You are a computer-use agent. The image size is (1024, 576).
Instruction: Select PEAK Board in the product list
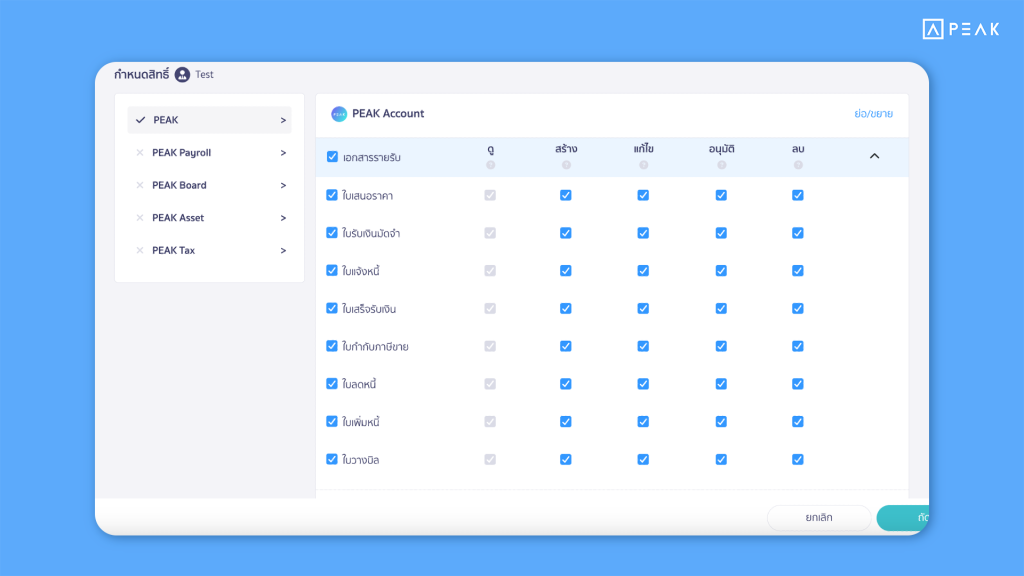210,185
